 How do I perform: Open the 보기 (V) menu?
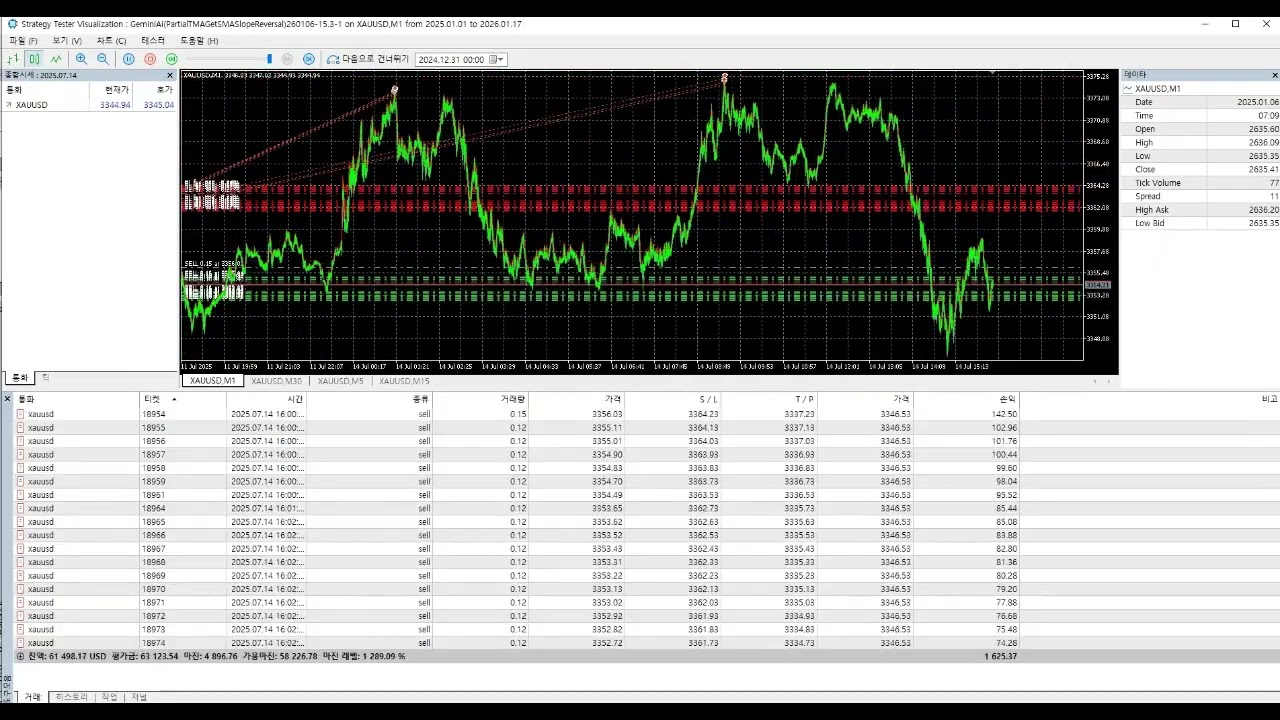coord(67,41)
